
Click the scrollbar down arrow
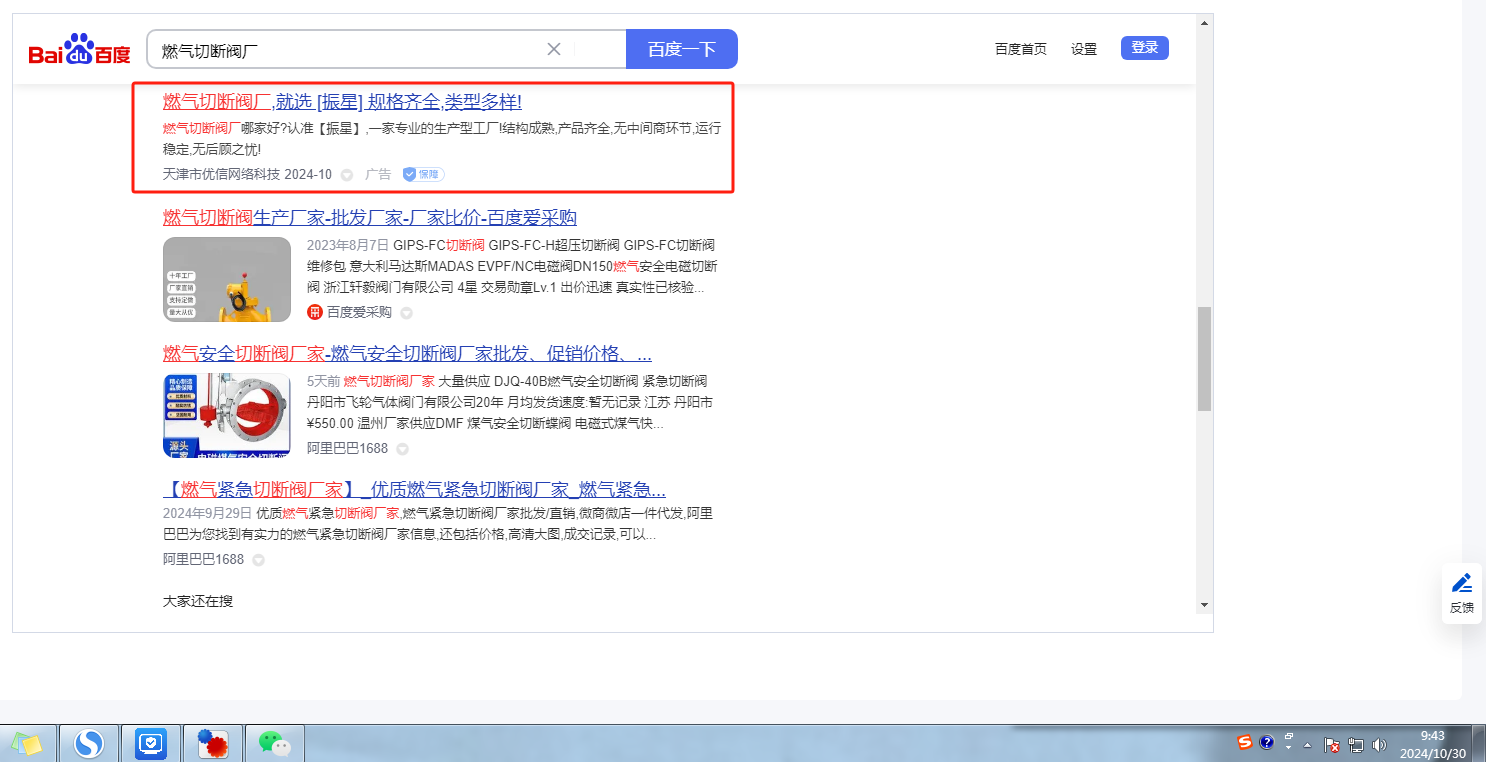tap(1204, 605)
